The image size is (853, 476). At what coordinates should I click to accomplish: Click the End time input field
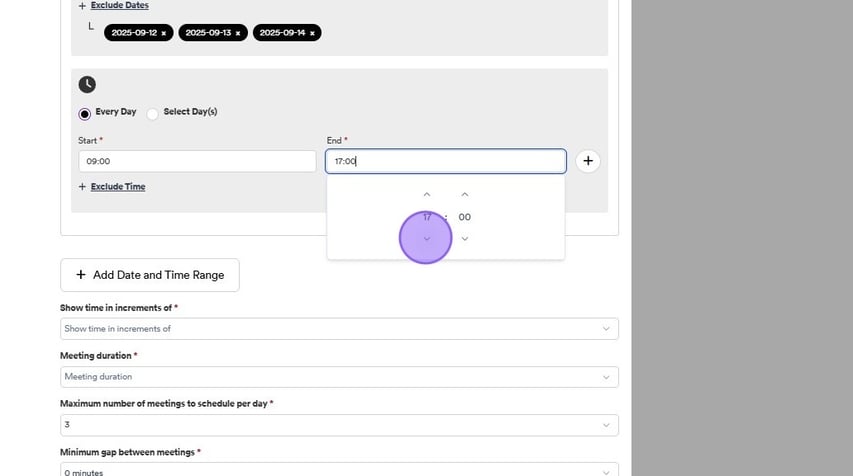coord(445,161)
